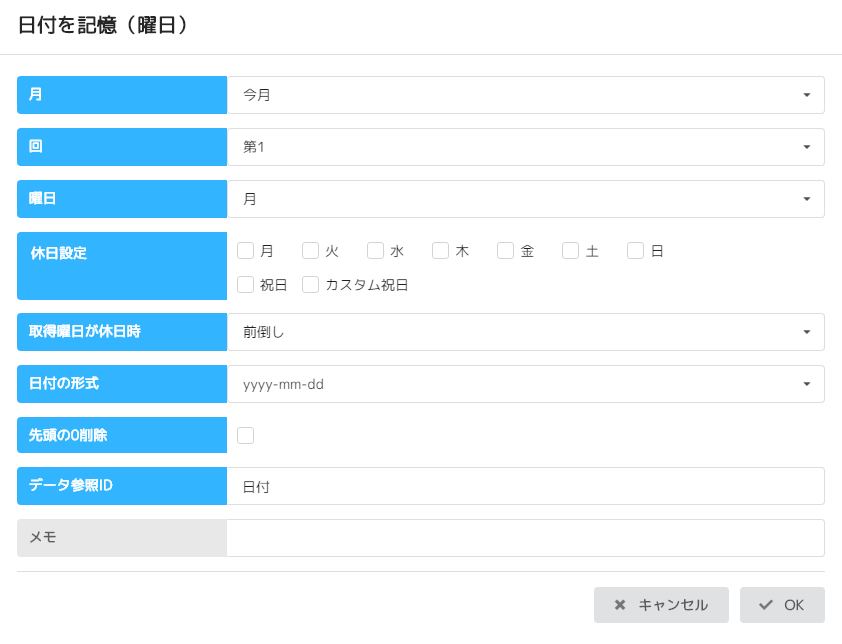This screenshot has height=644, width=842.
Task: Enable the 火 holiday checkbox
Action: tap(311, 251)
